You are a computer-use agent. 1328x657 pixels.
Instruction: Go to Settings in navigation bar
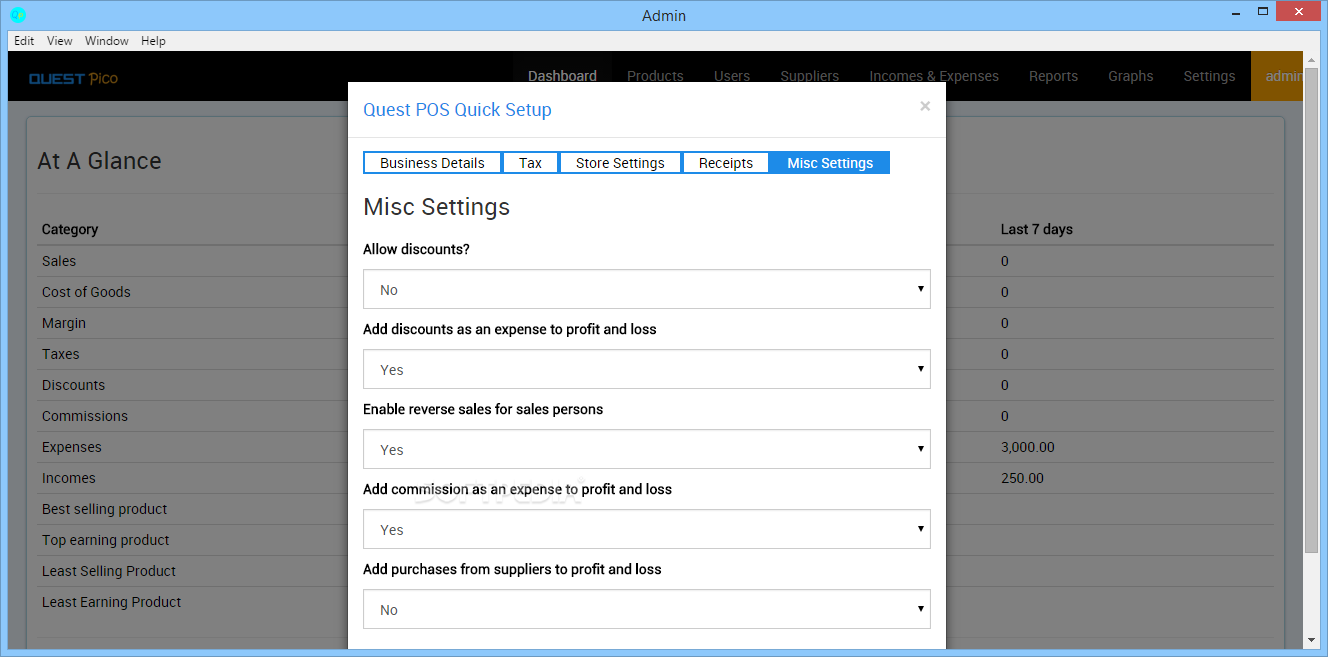[1209, 76]
